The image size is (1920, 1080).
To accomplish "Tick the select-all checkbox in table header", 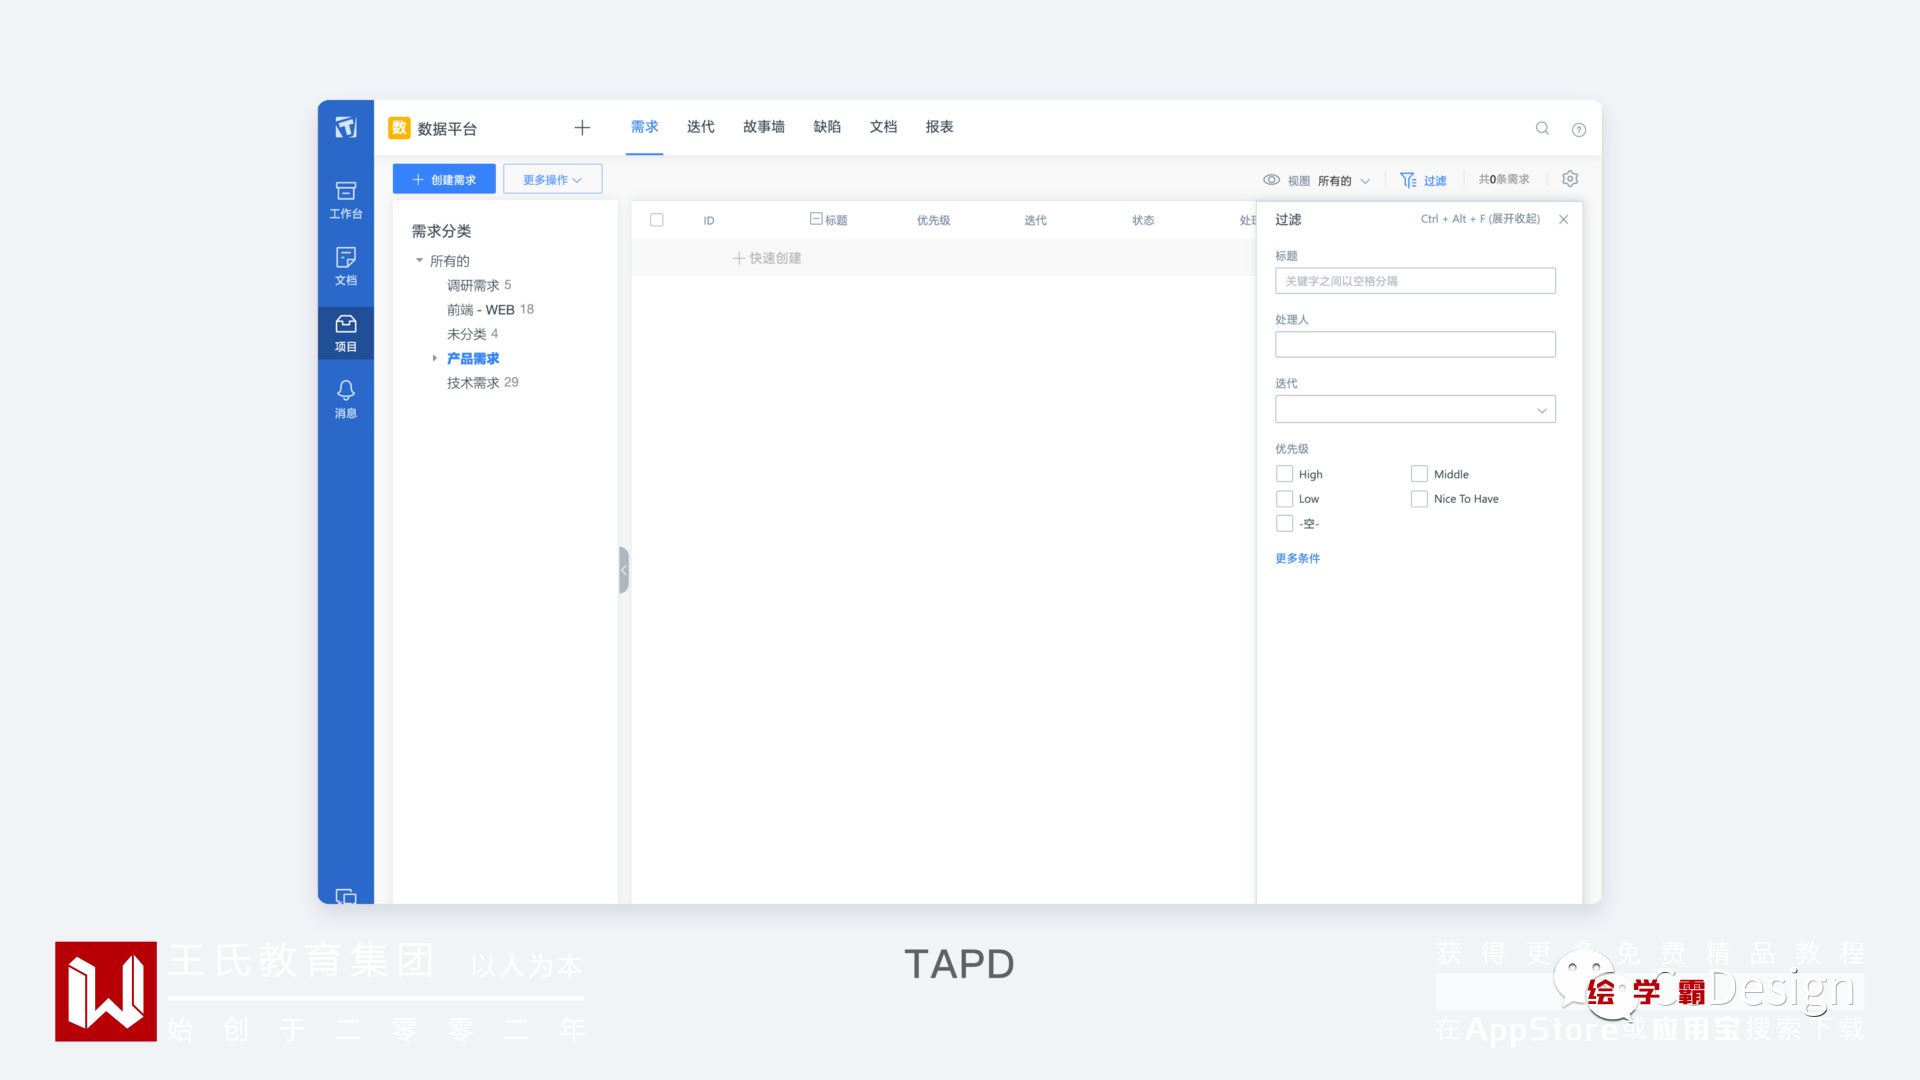I will [x=657, y=220].
